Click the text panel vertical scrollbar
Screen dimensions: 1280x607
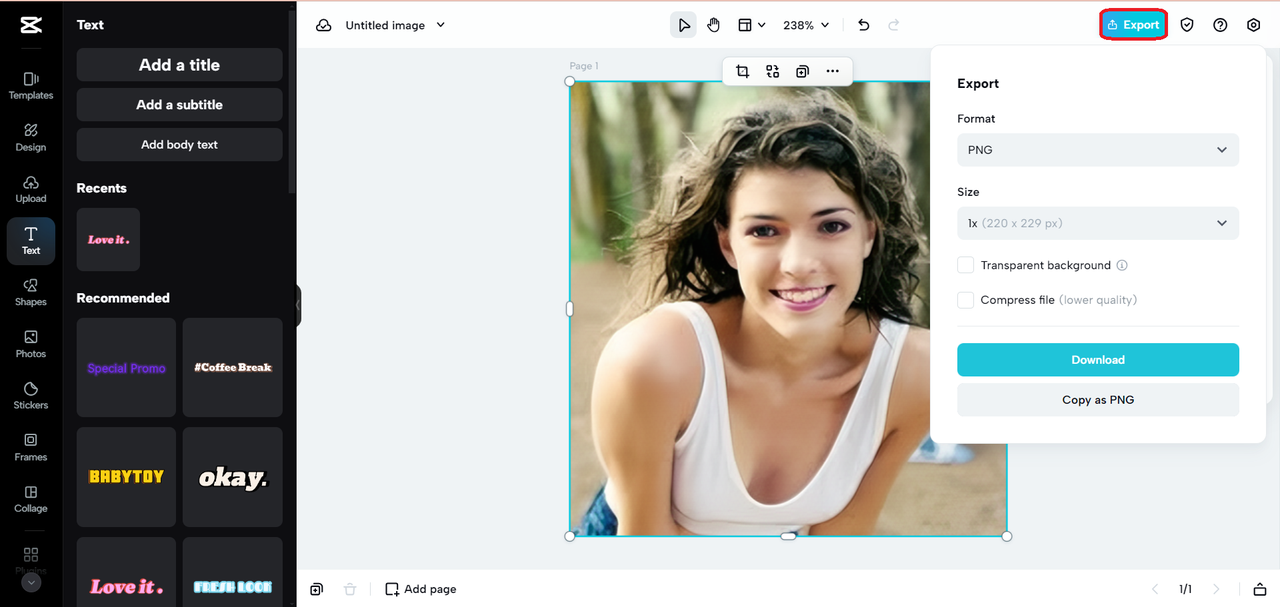(292, 100)
